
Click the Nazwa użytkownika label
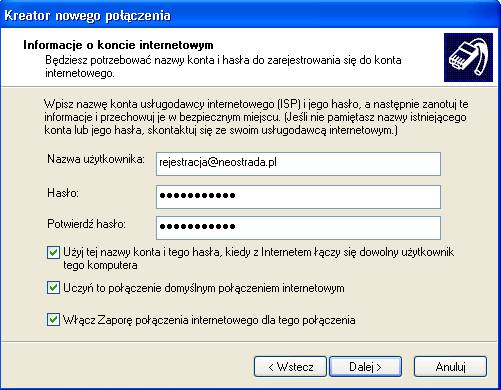click(x=96, y=159)
